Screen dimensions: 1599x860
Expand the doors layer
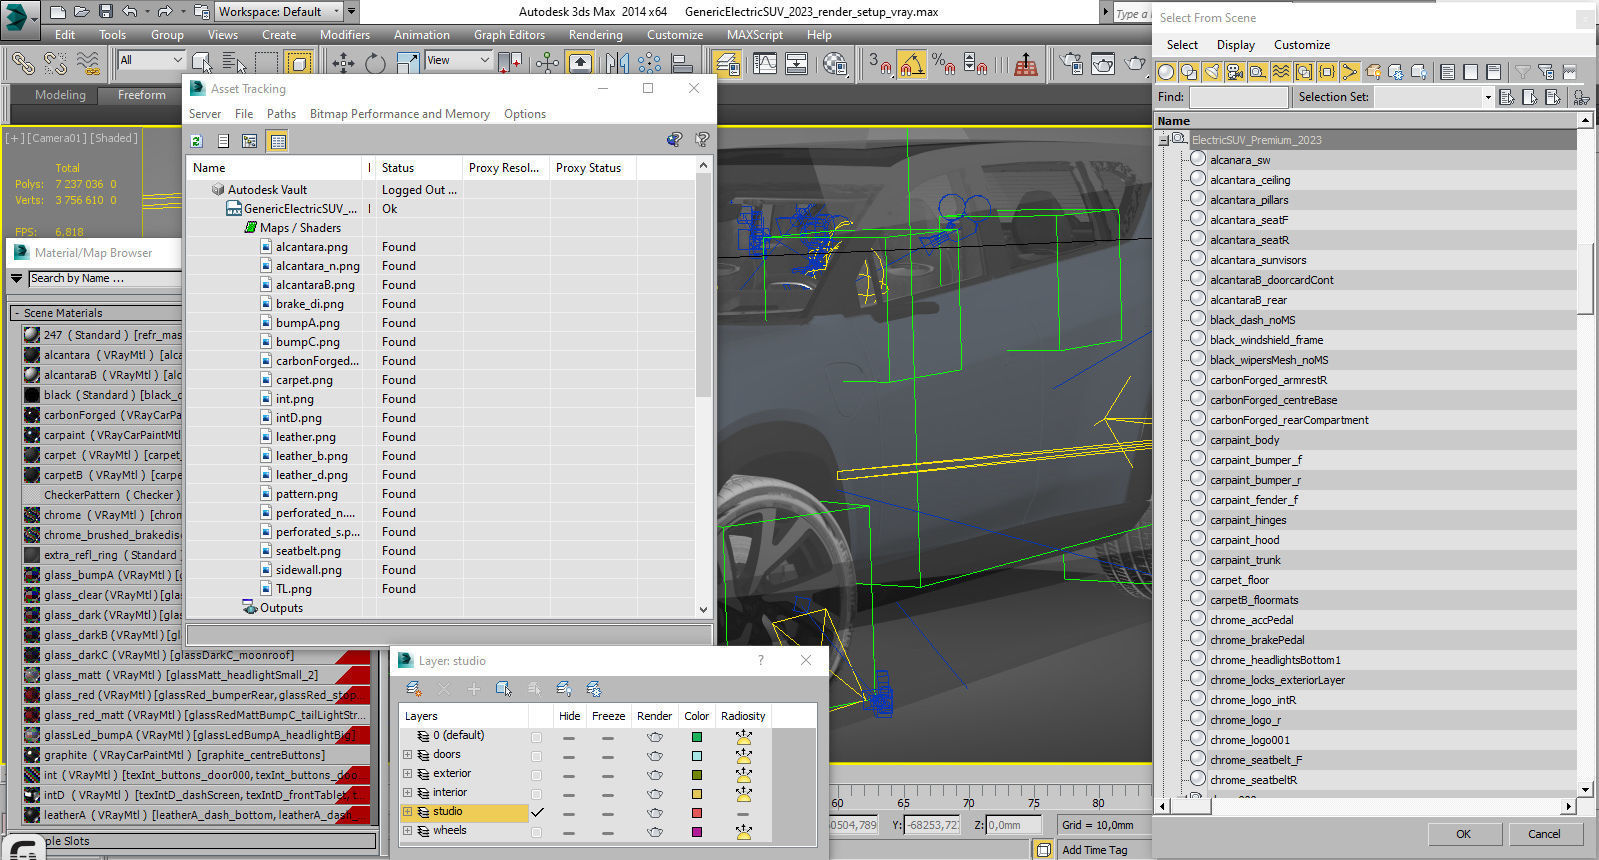407,755
